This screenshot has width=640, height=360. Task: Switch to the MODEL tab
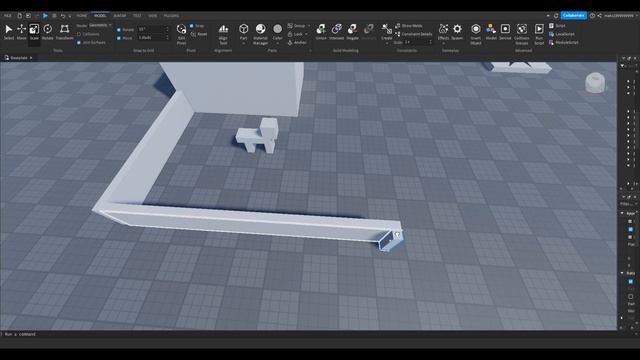(x=100, y=16)
